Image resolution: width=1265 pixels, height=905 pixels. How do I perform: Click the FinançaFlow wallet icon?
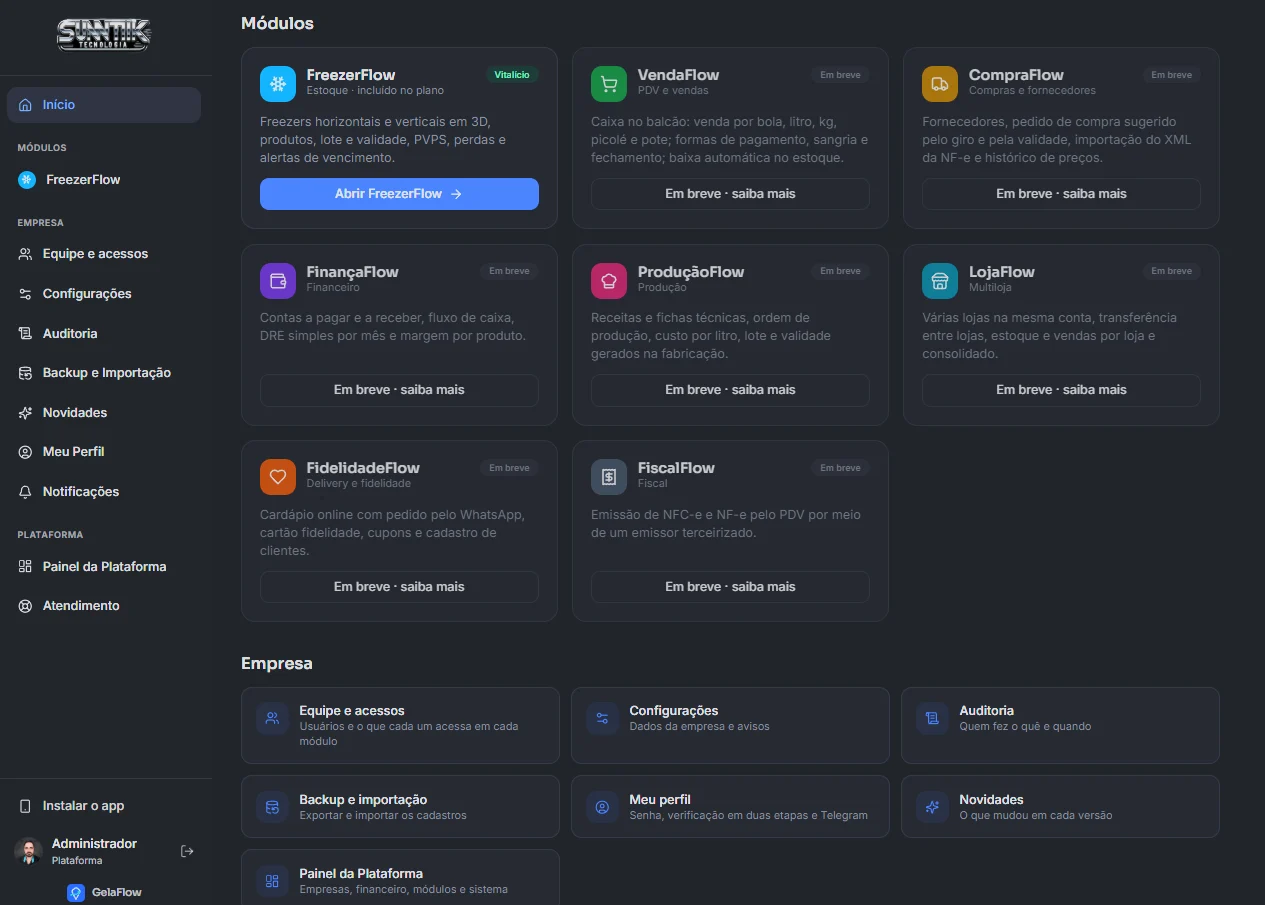[x=278, y=281]
